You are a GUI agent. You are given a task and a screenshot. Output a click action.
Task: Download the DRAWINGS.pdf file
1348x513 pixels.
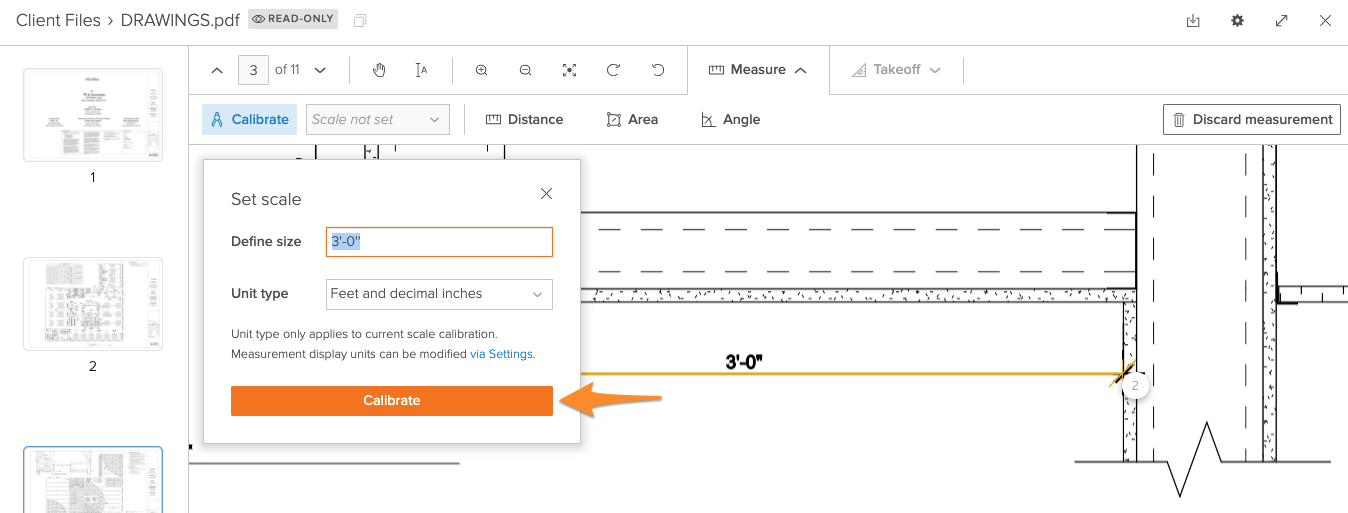[1193, 21]
